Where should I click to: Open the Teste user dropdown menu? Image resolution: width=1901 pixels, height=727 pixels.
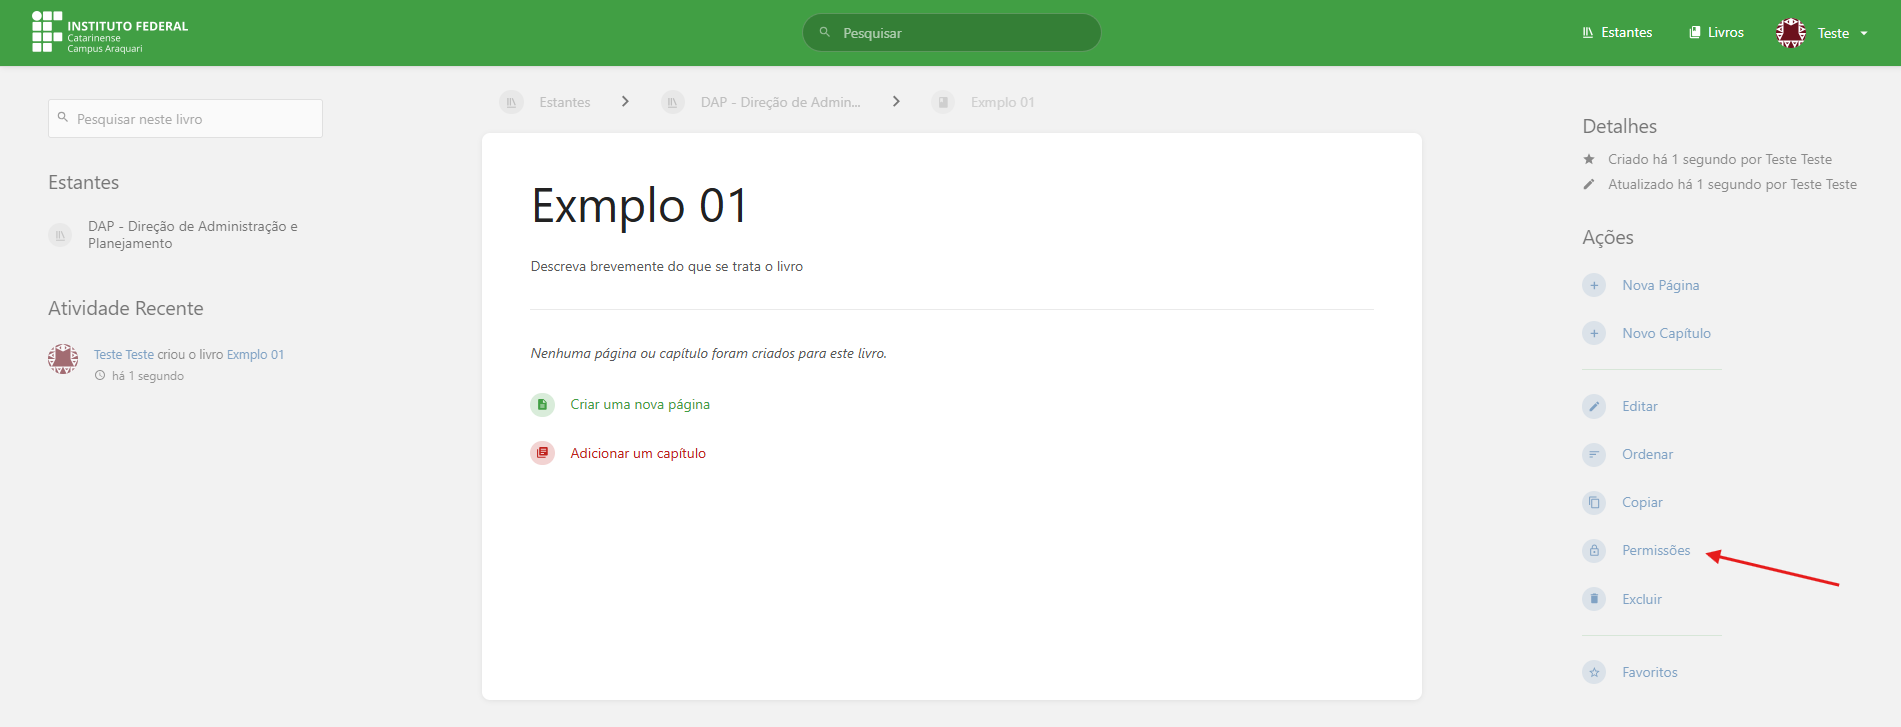(x=1823, y=33)
